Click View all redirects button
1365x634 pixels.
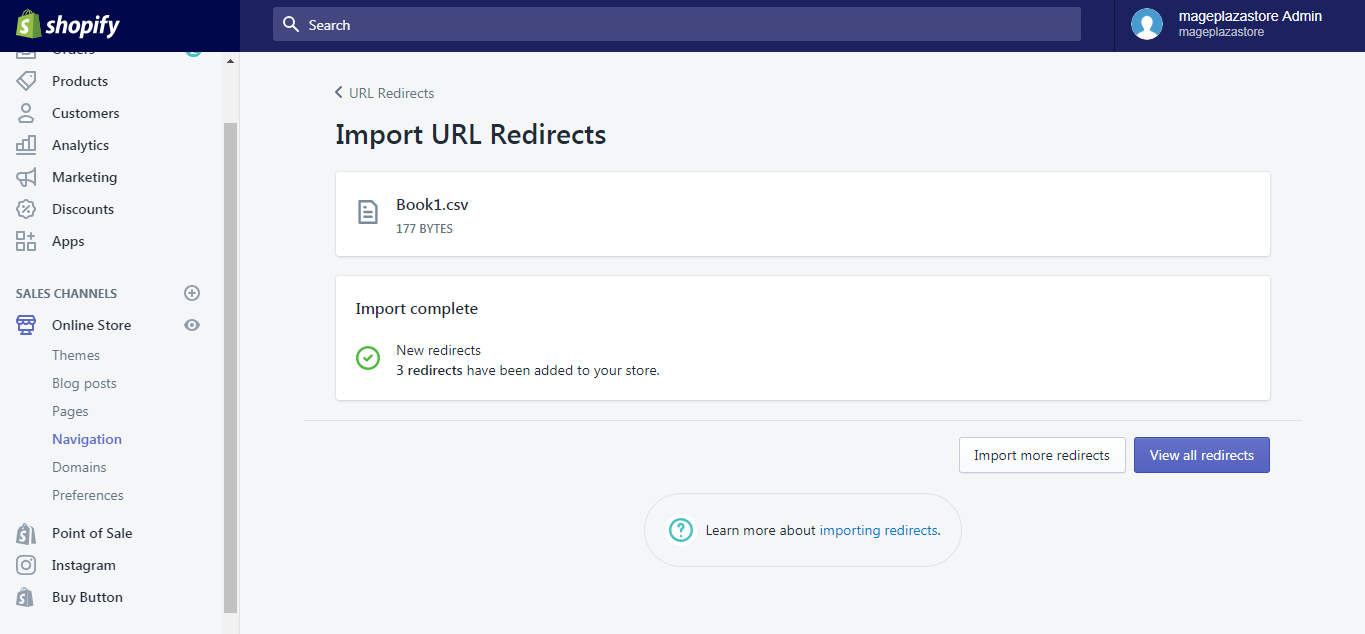pos(1202,455)
